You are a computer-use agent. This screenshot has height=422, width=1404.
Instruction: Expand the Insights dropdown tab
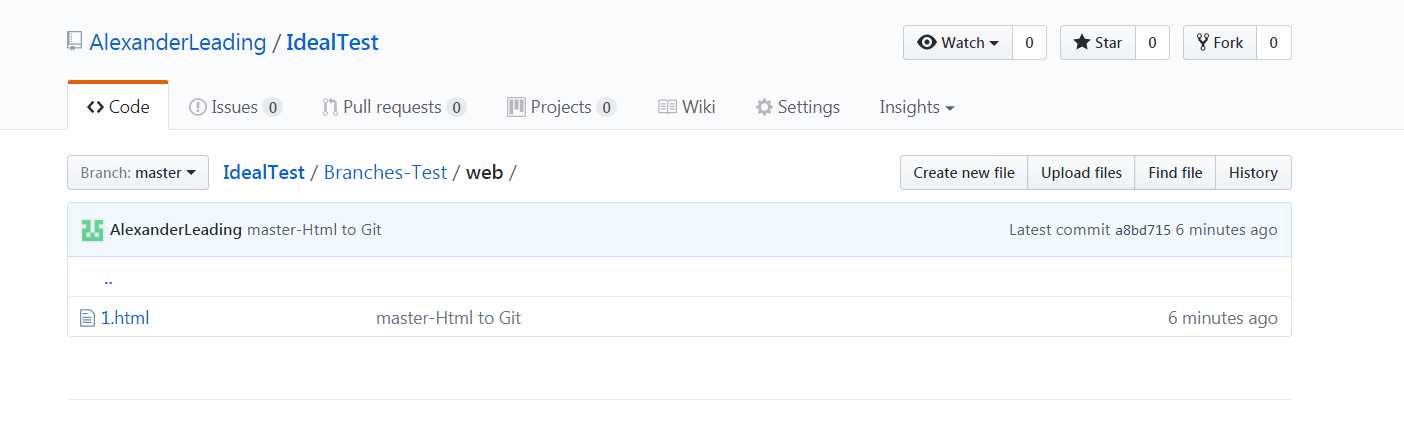(x=916, y=107)
